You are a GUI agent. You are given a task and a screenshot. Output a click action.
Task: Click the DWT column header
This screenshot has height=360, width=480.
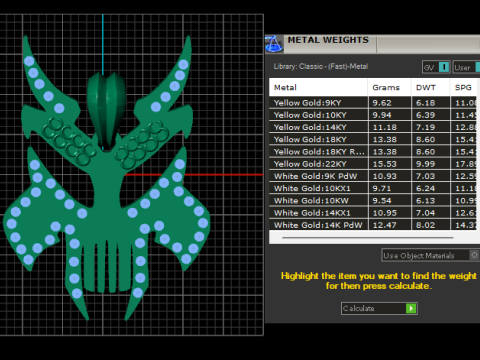click(431, 87)
